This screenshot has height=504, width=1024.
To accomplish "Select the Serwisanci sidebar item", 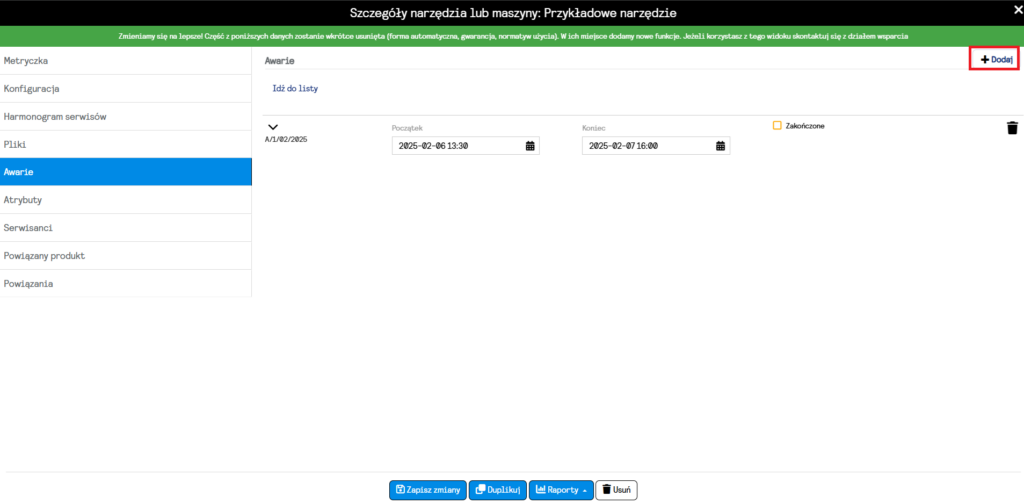I will (x=125, y=228).
